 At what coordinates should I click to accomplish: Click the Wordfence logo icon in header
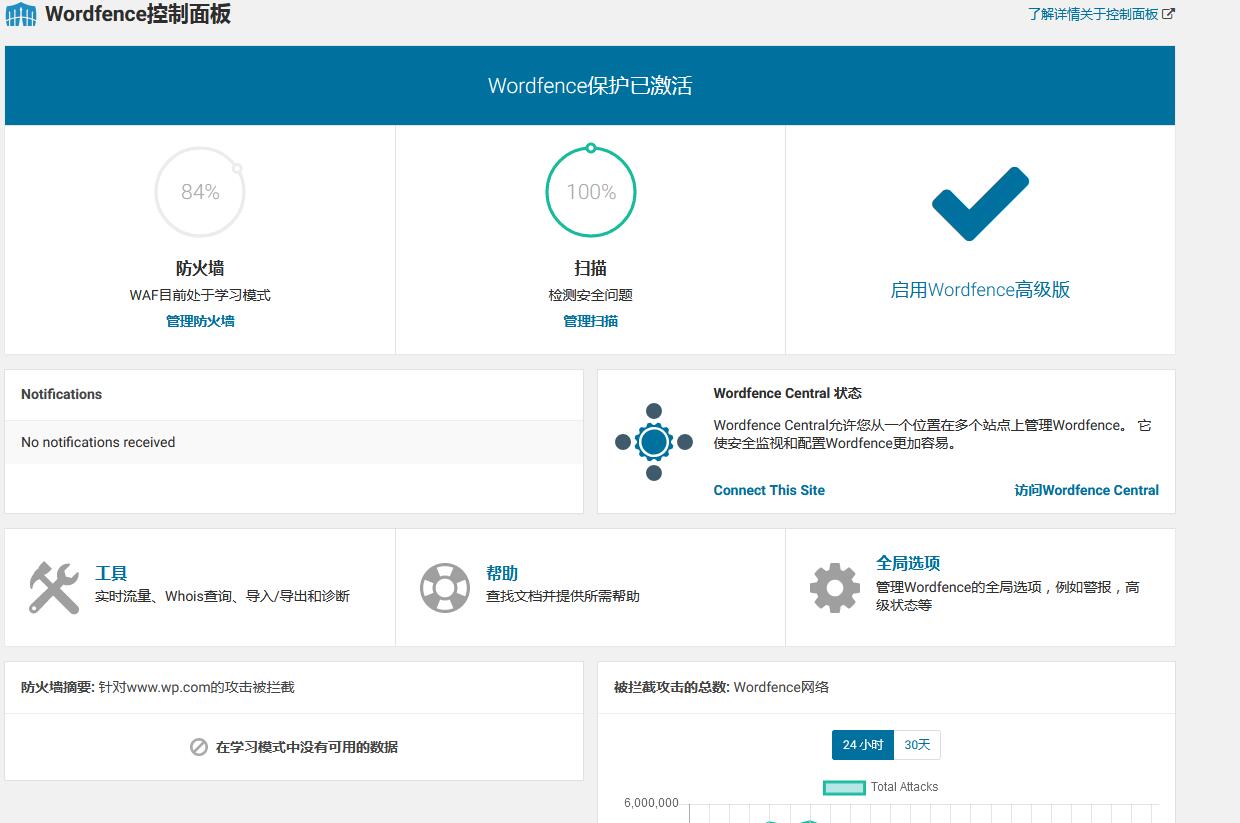[x=21, y=15]
